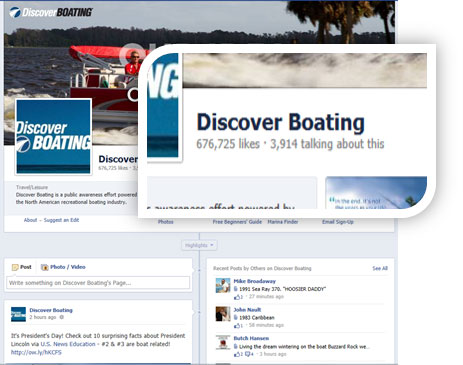Open Mike Broadaway's profile thumbnail

click(223, 286)
